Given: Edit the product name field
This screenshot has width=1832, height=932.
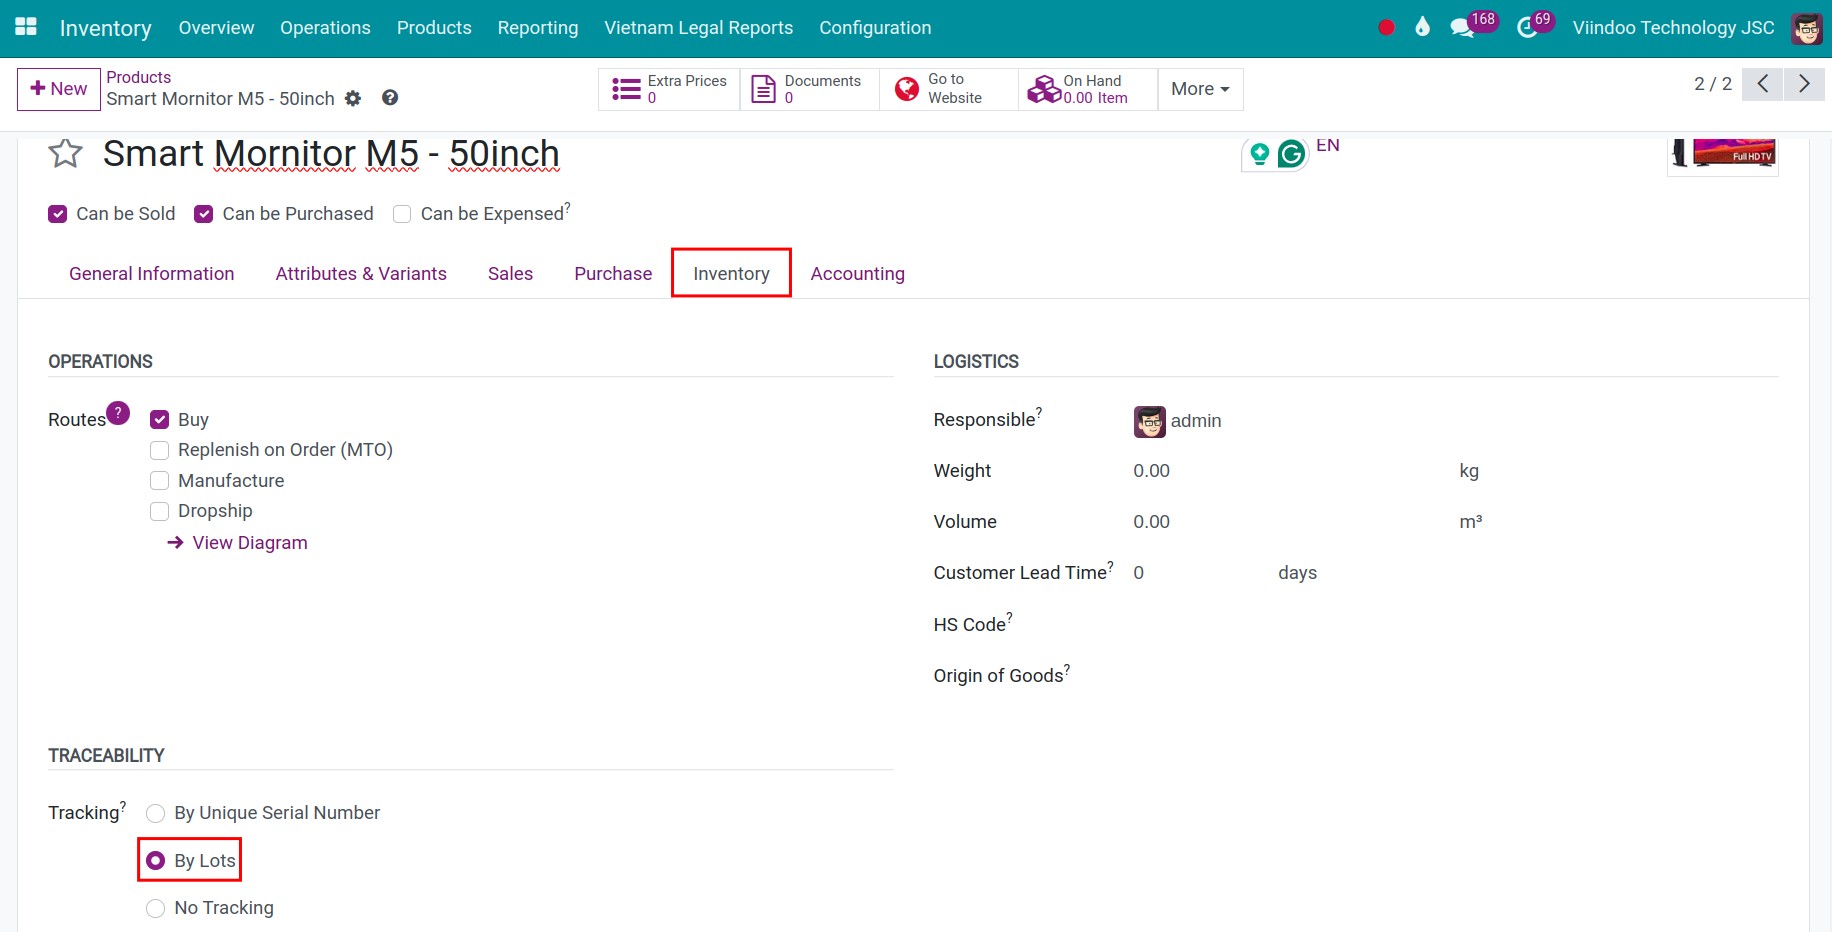Looking at the screenshot, I should pyautogui.click(x=331, y=154).
